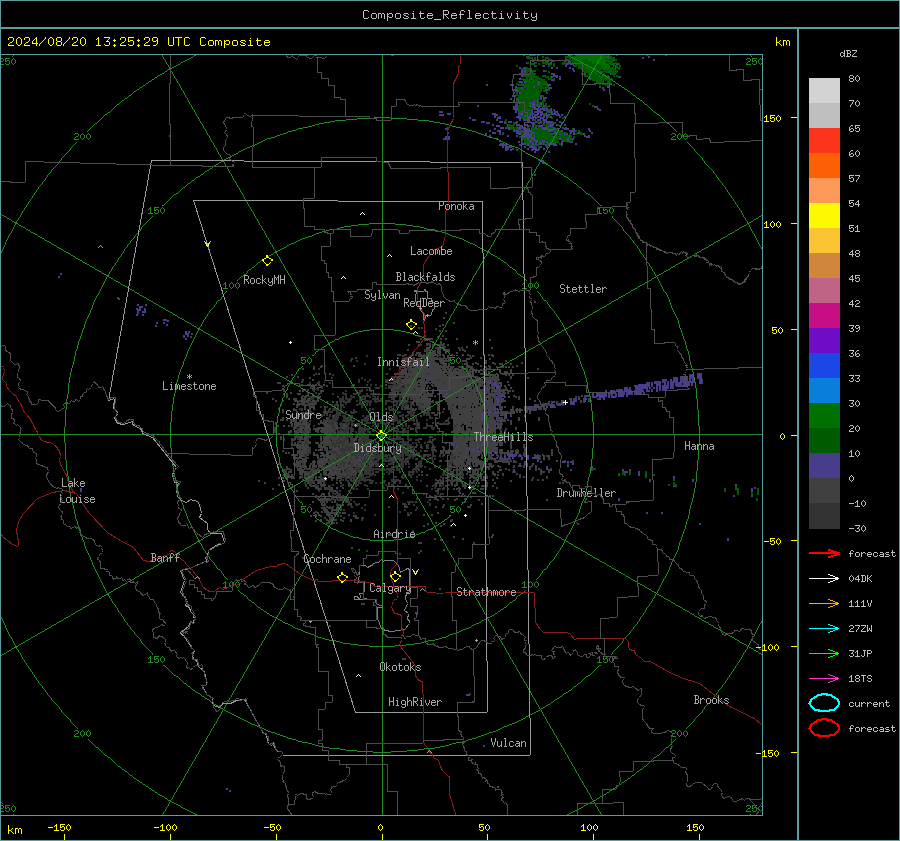Click the white 04DK arrow legend icon
This screenshot has width=900, height=841.
(824, 578)
